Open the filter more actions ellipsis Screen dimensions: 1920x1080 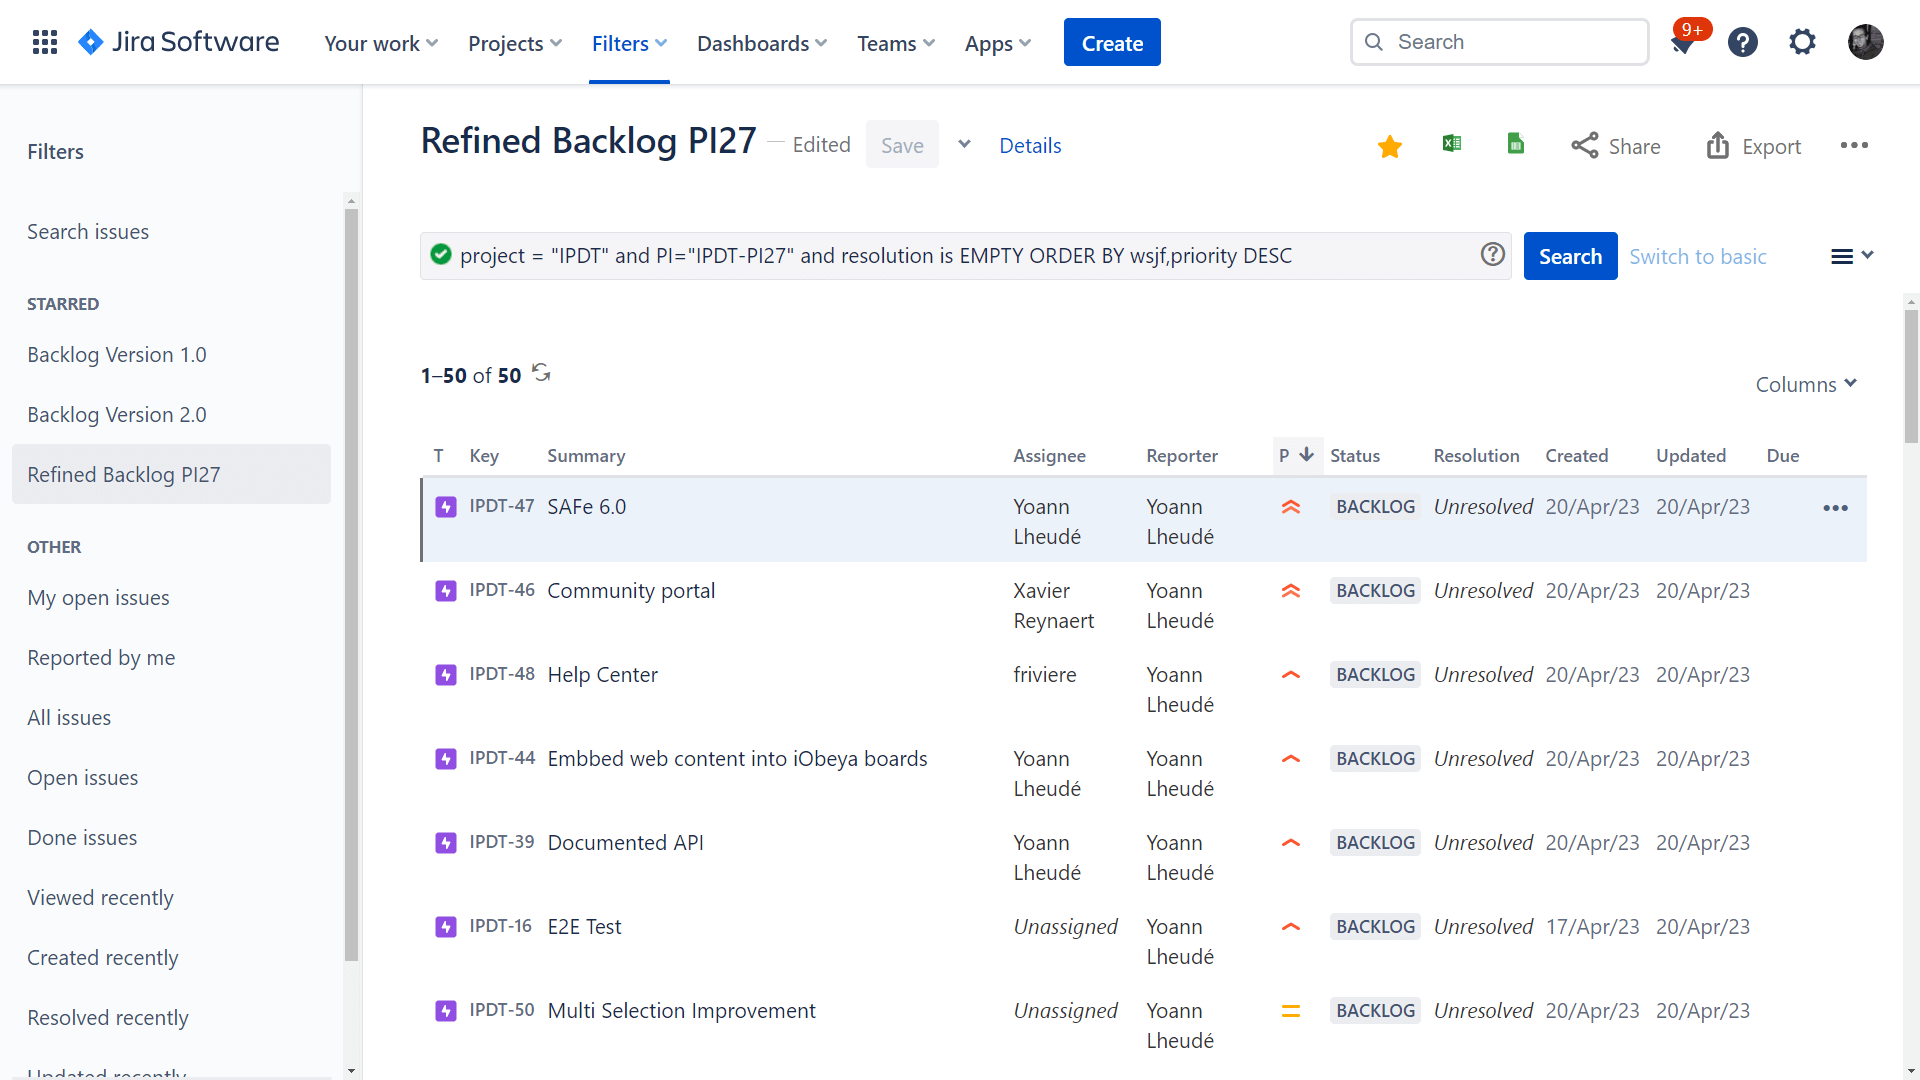pyautogui.click(x=1854, y=145)
